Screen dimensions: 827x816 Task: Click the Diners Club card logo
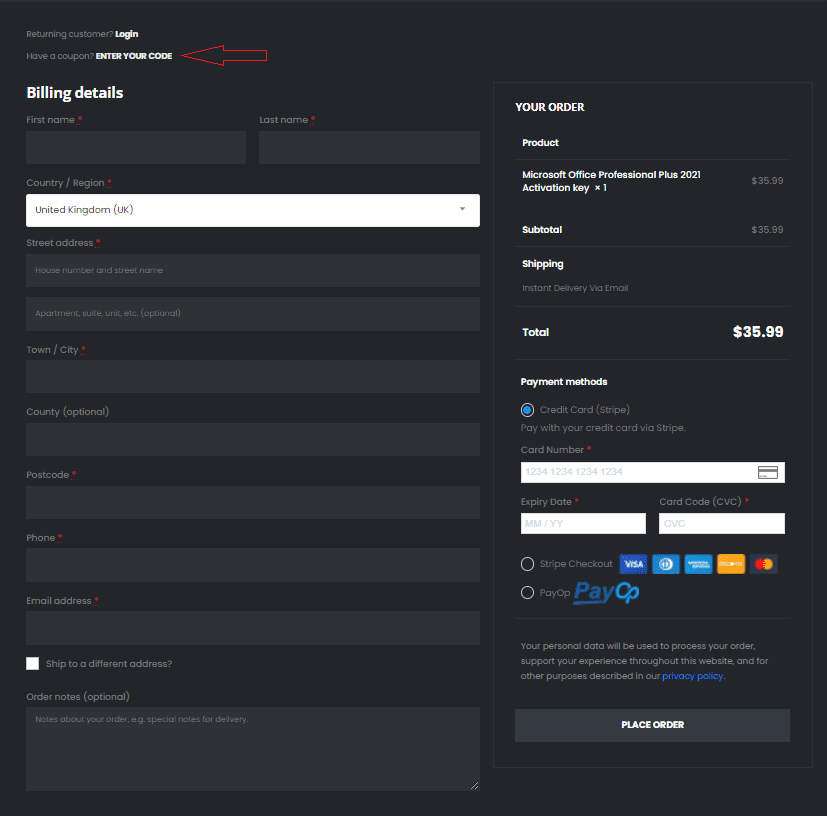(666, 564)
